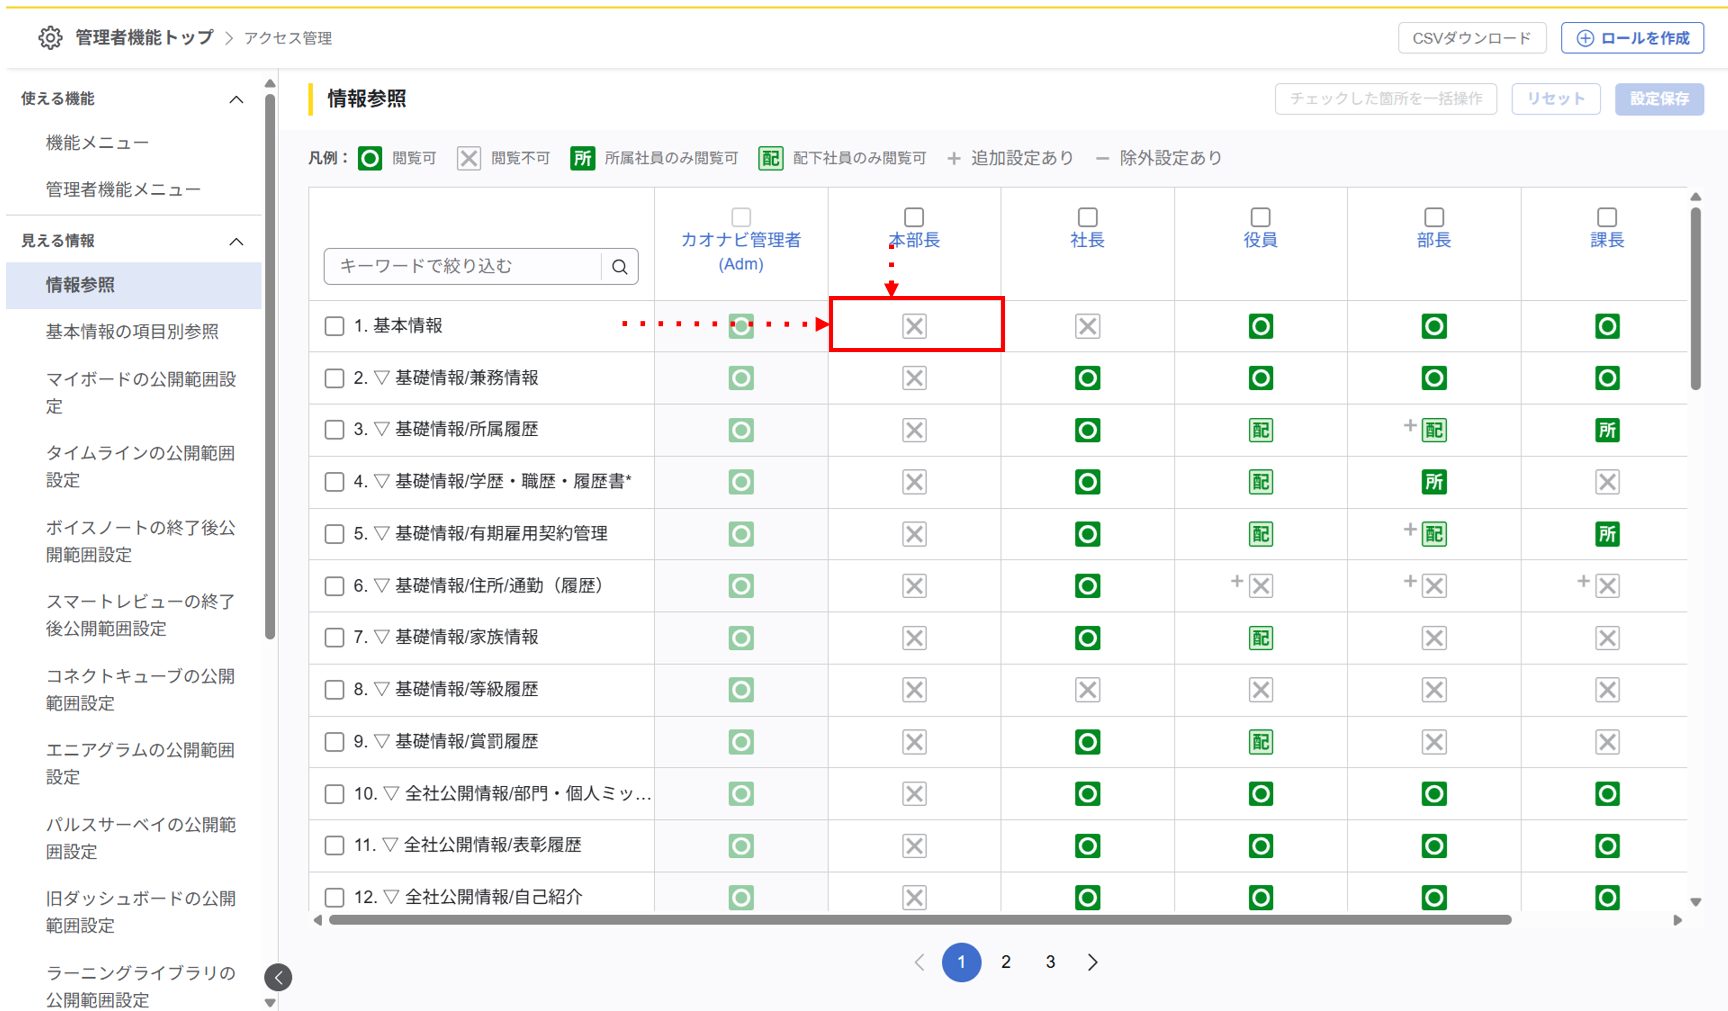1728x1011 pixels.
Task: Click the 課長 X icon on 学歴・職歴・履歴書 row
Action: 1607,482
